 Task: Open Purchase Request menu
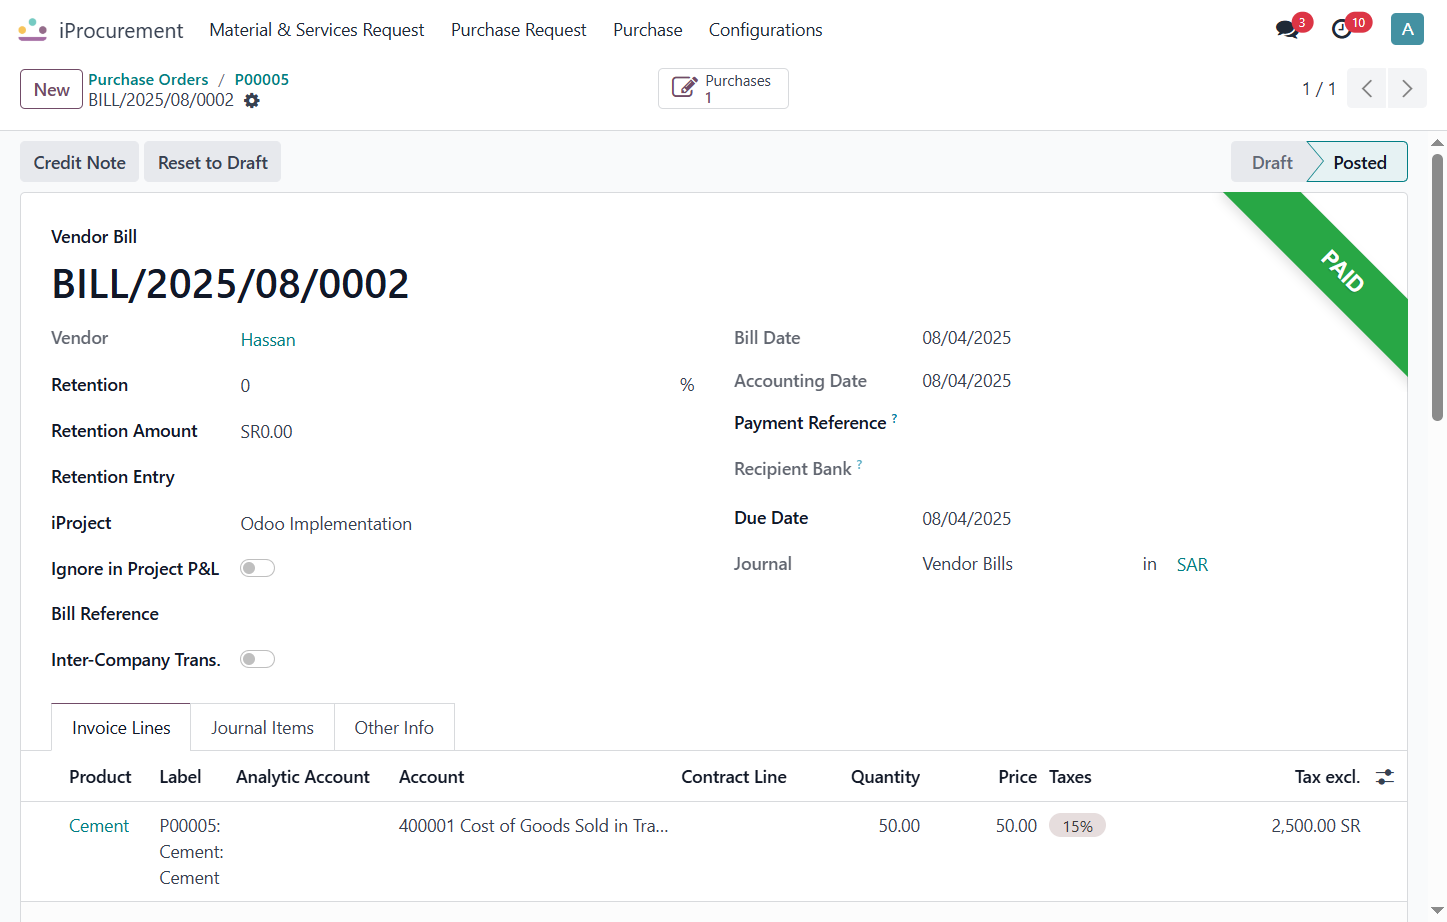pos(518,30)
